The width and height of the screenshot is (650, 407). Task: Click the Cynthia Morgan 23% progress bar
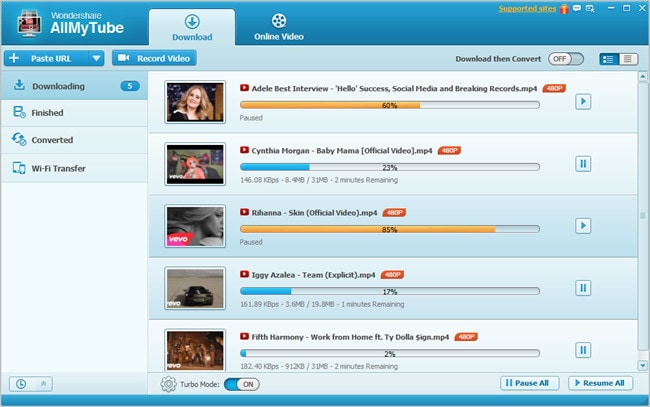(390, 167)
